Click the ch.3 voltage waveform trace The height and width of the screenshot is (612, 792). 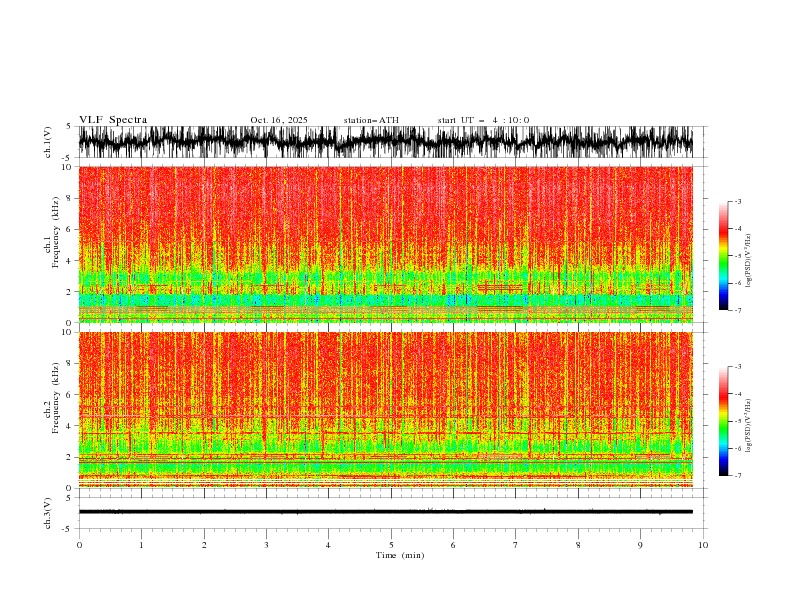point(385,512)
